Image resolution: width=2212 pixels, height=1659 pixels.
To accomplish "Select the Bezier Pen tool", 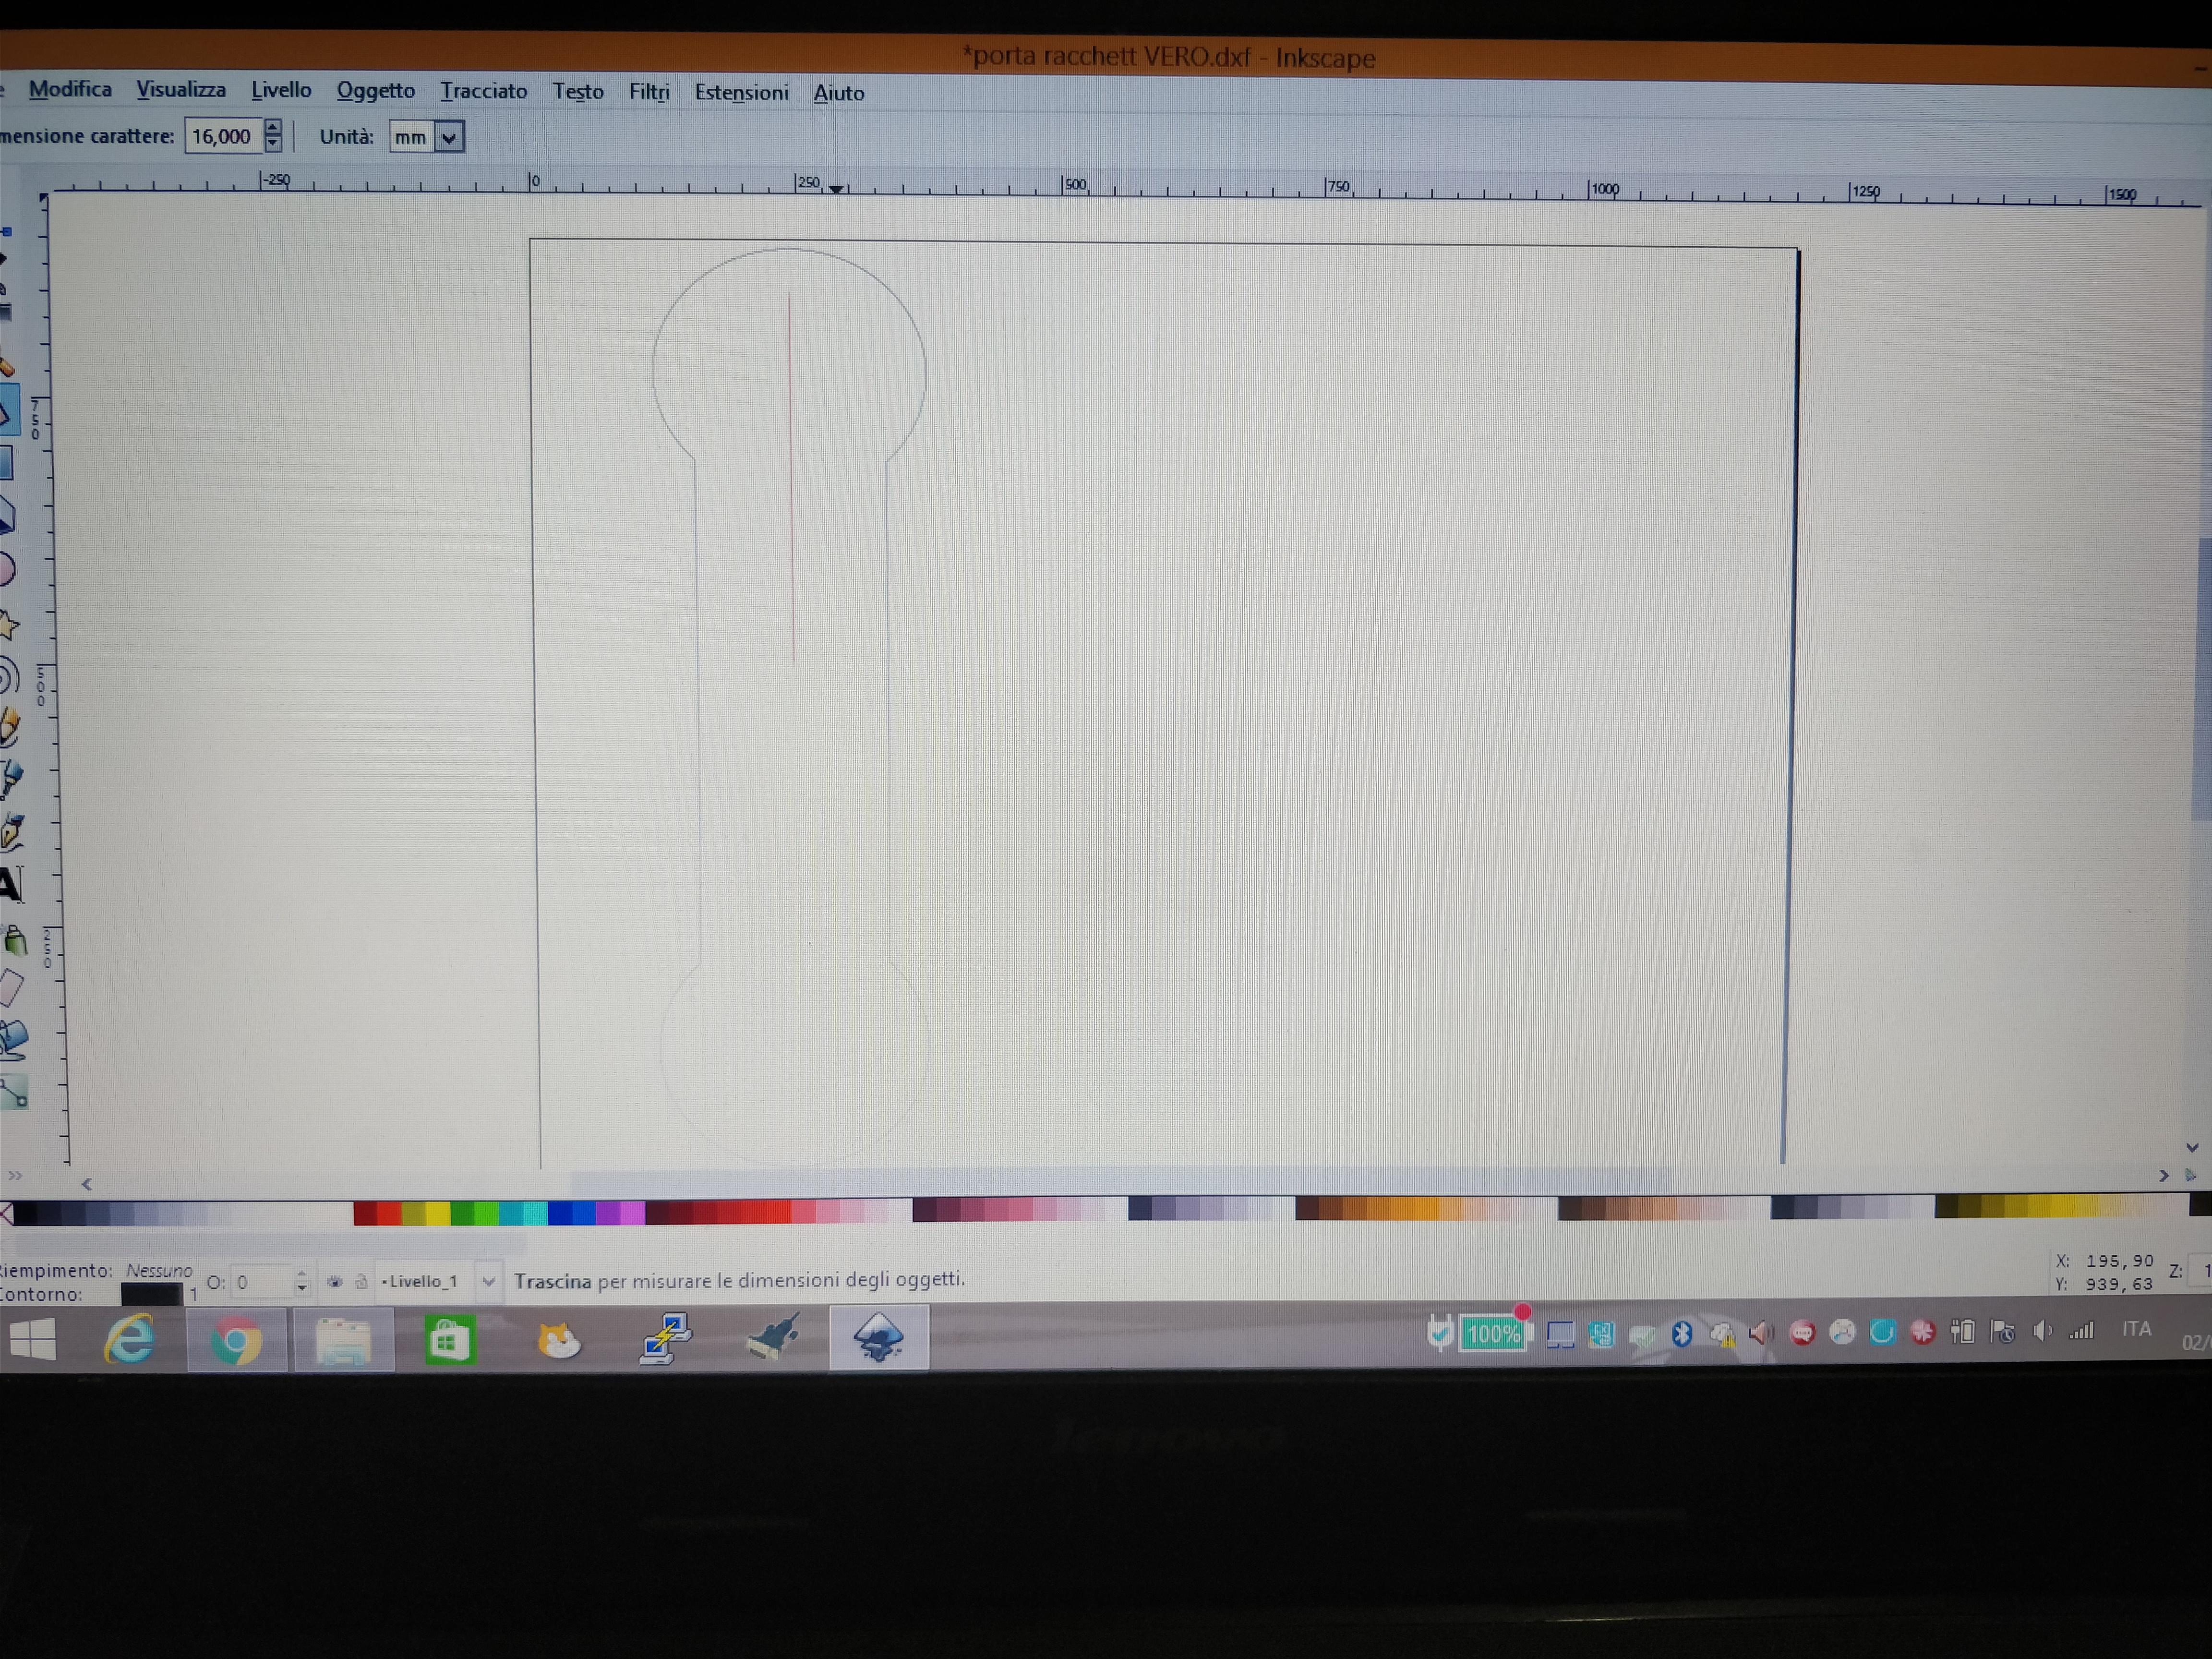I will click(x=11, y=779).
